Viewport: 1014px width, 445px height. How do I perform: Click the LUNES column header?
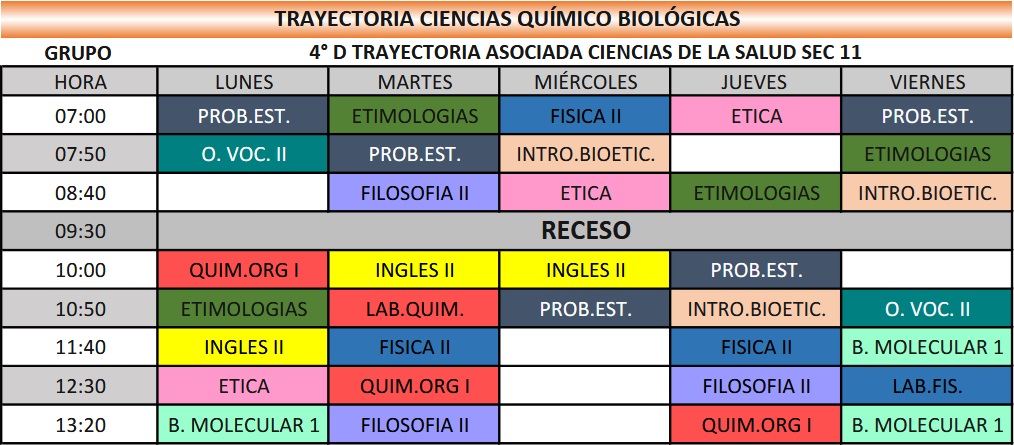tap(244, 82)
